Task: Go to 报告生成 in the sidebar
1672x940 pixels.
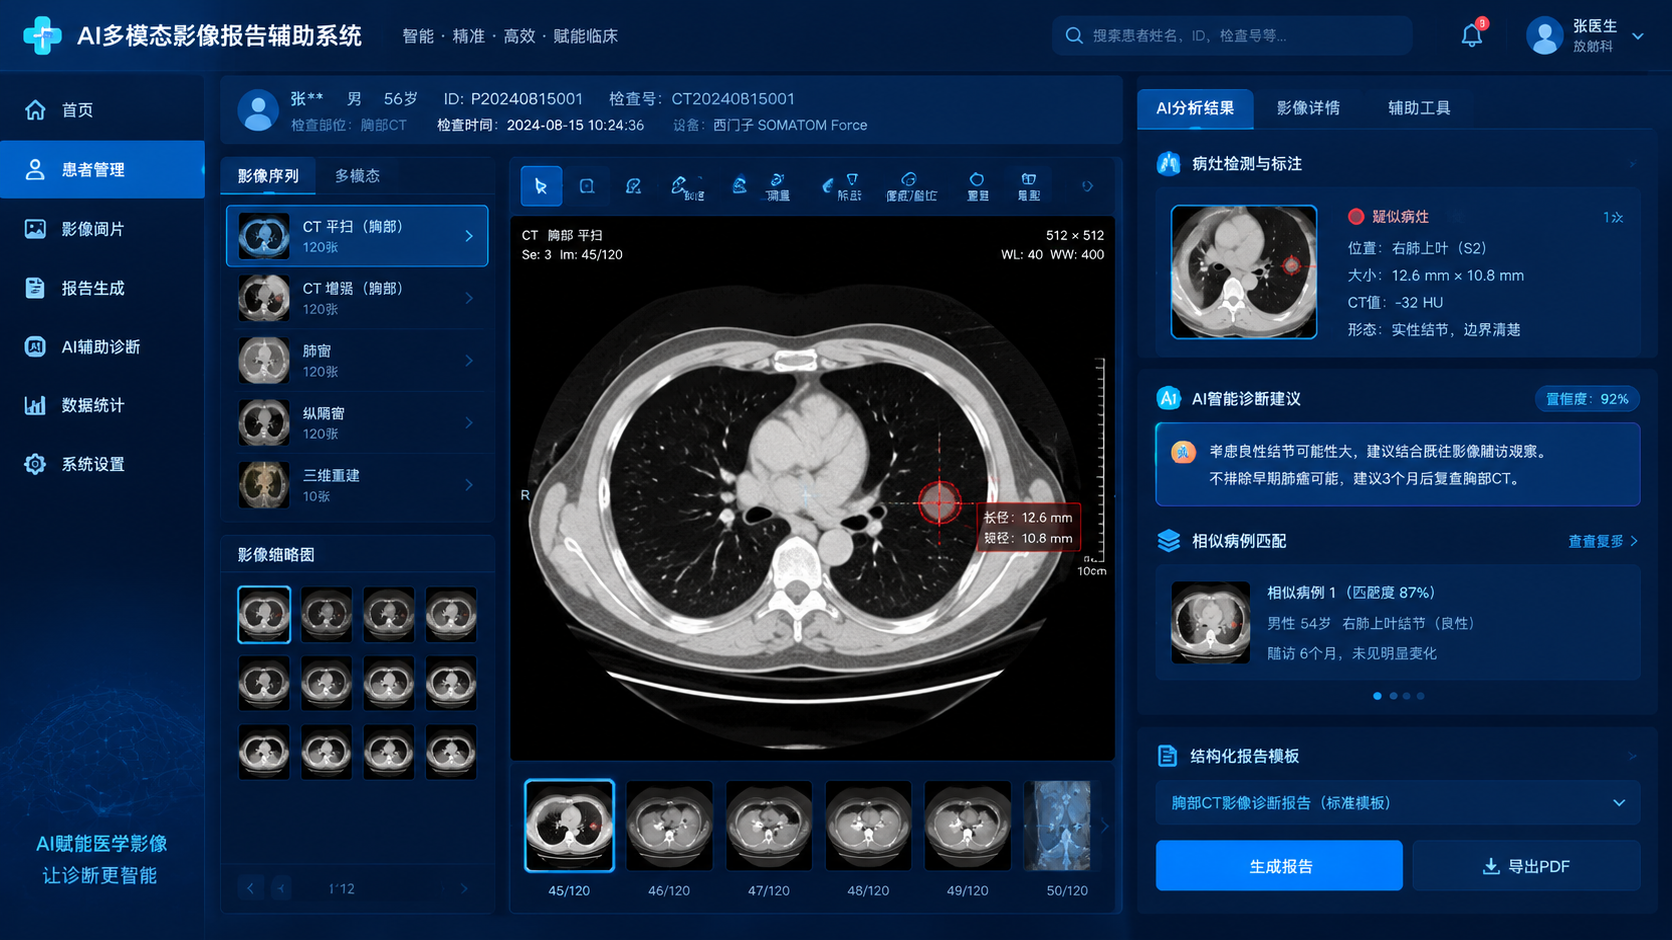Action: (x=102, y=288)
